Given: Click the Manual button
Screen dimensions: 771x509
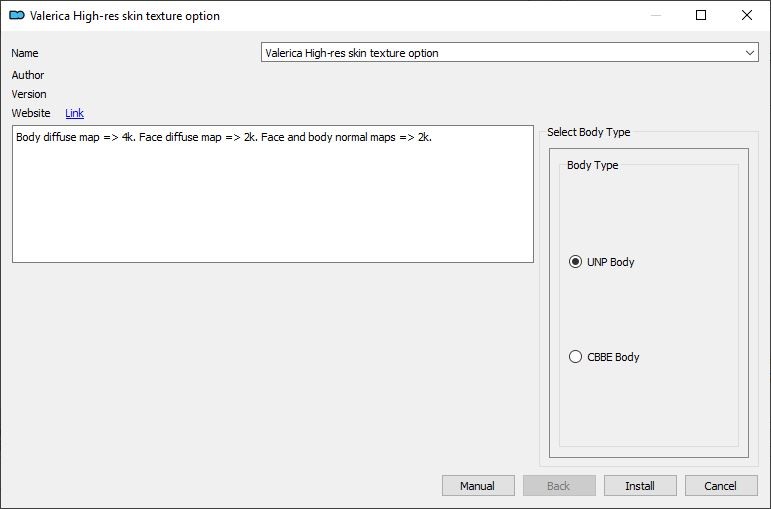Looking at the screenshot, I should 478,486.
